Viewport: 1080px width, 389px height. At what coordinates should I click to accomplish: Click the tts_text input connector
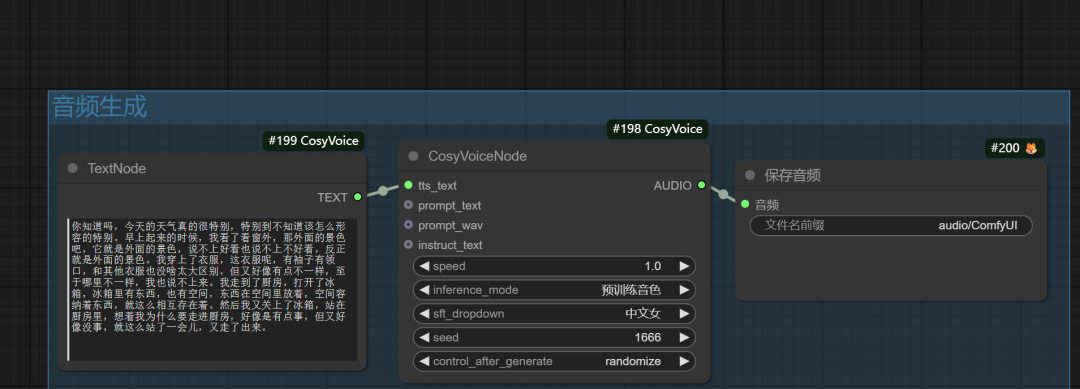point(408,185)
